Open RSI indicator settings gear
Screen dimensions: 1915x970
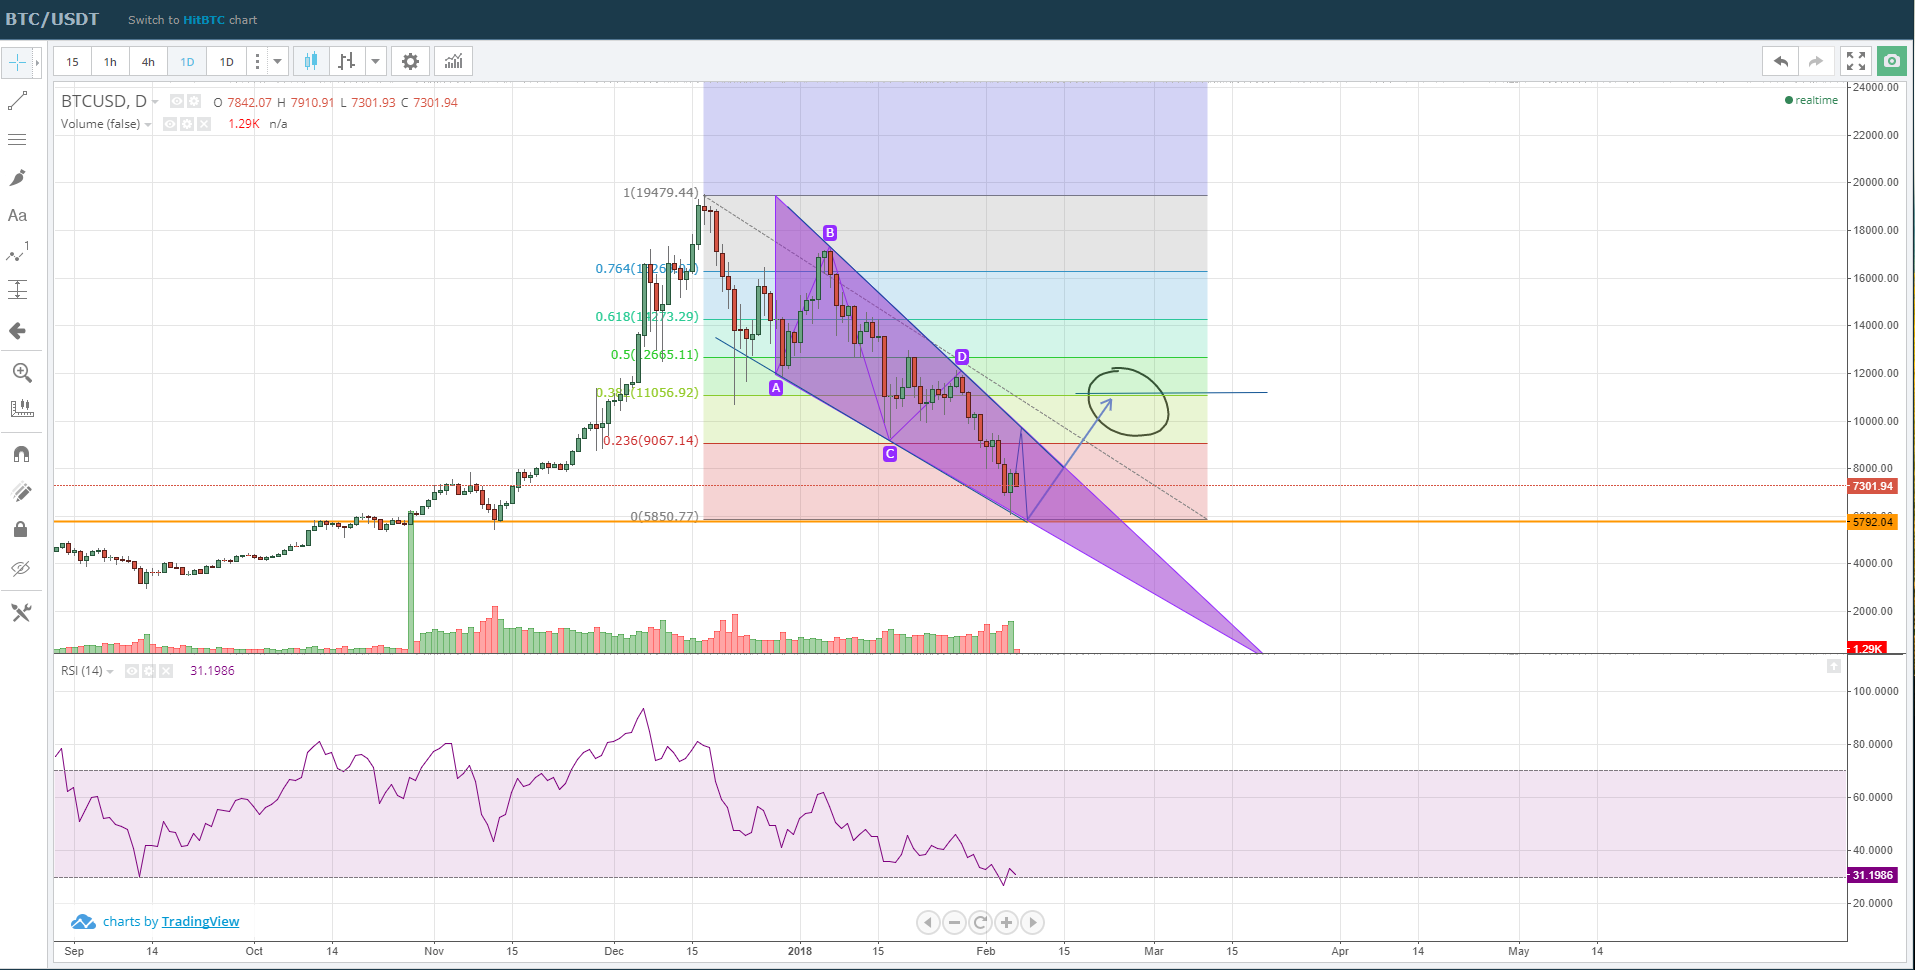[x=149, y=671]
